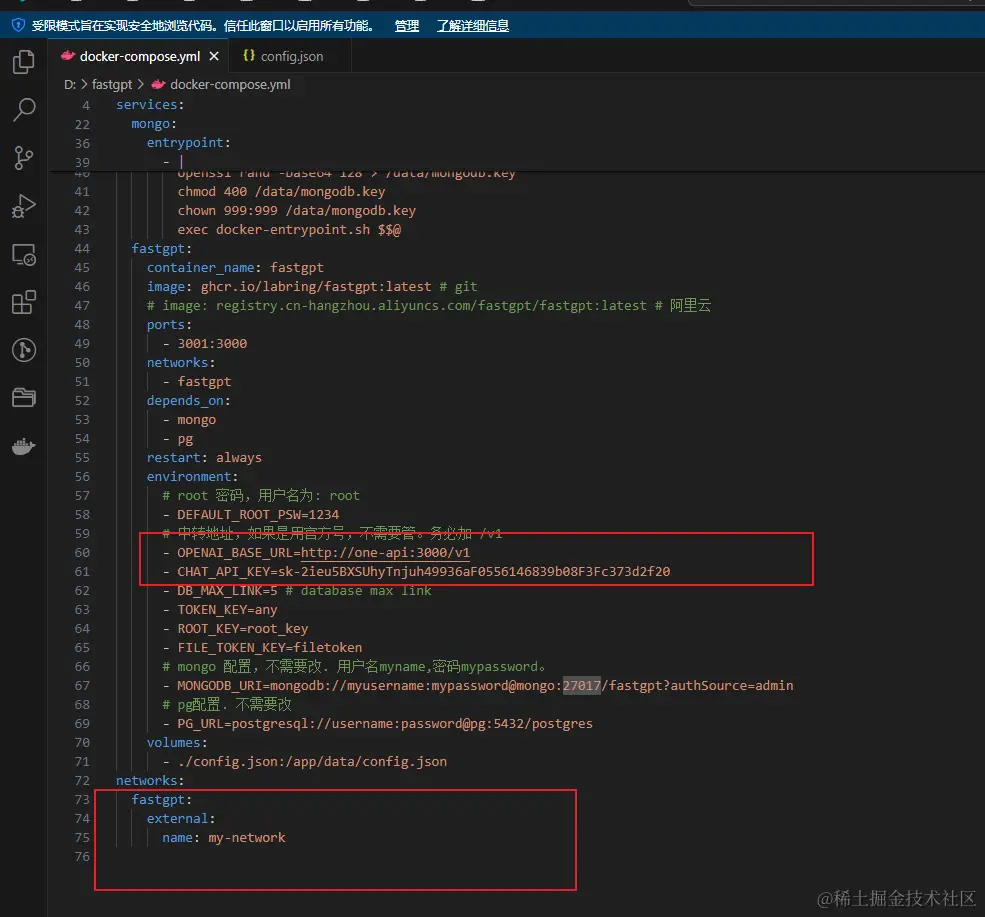Click the DB_MAX_LINK=5 line
This screenshot has width=985, height=917.
297,590
